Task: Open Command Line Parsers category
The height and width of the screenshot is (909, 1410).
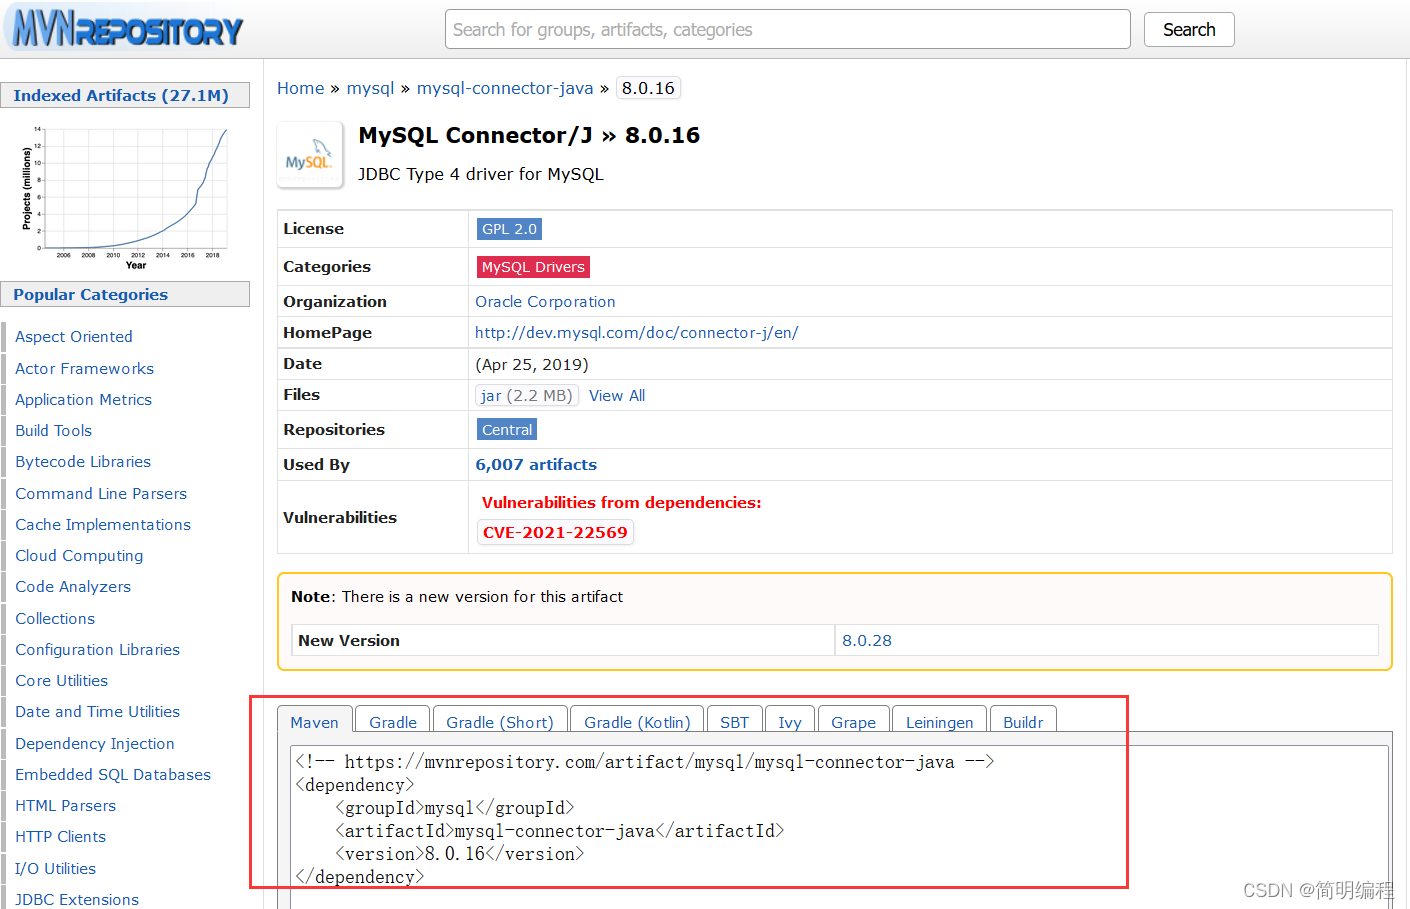Action: coord(101,494)
